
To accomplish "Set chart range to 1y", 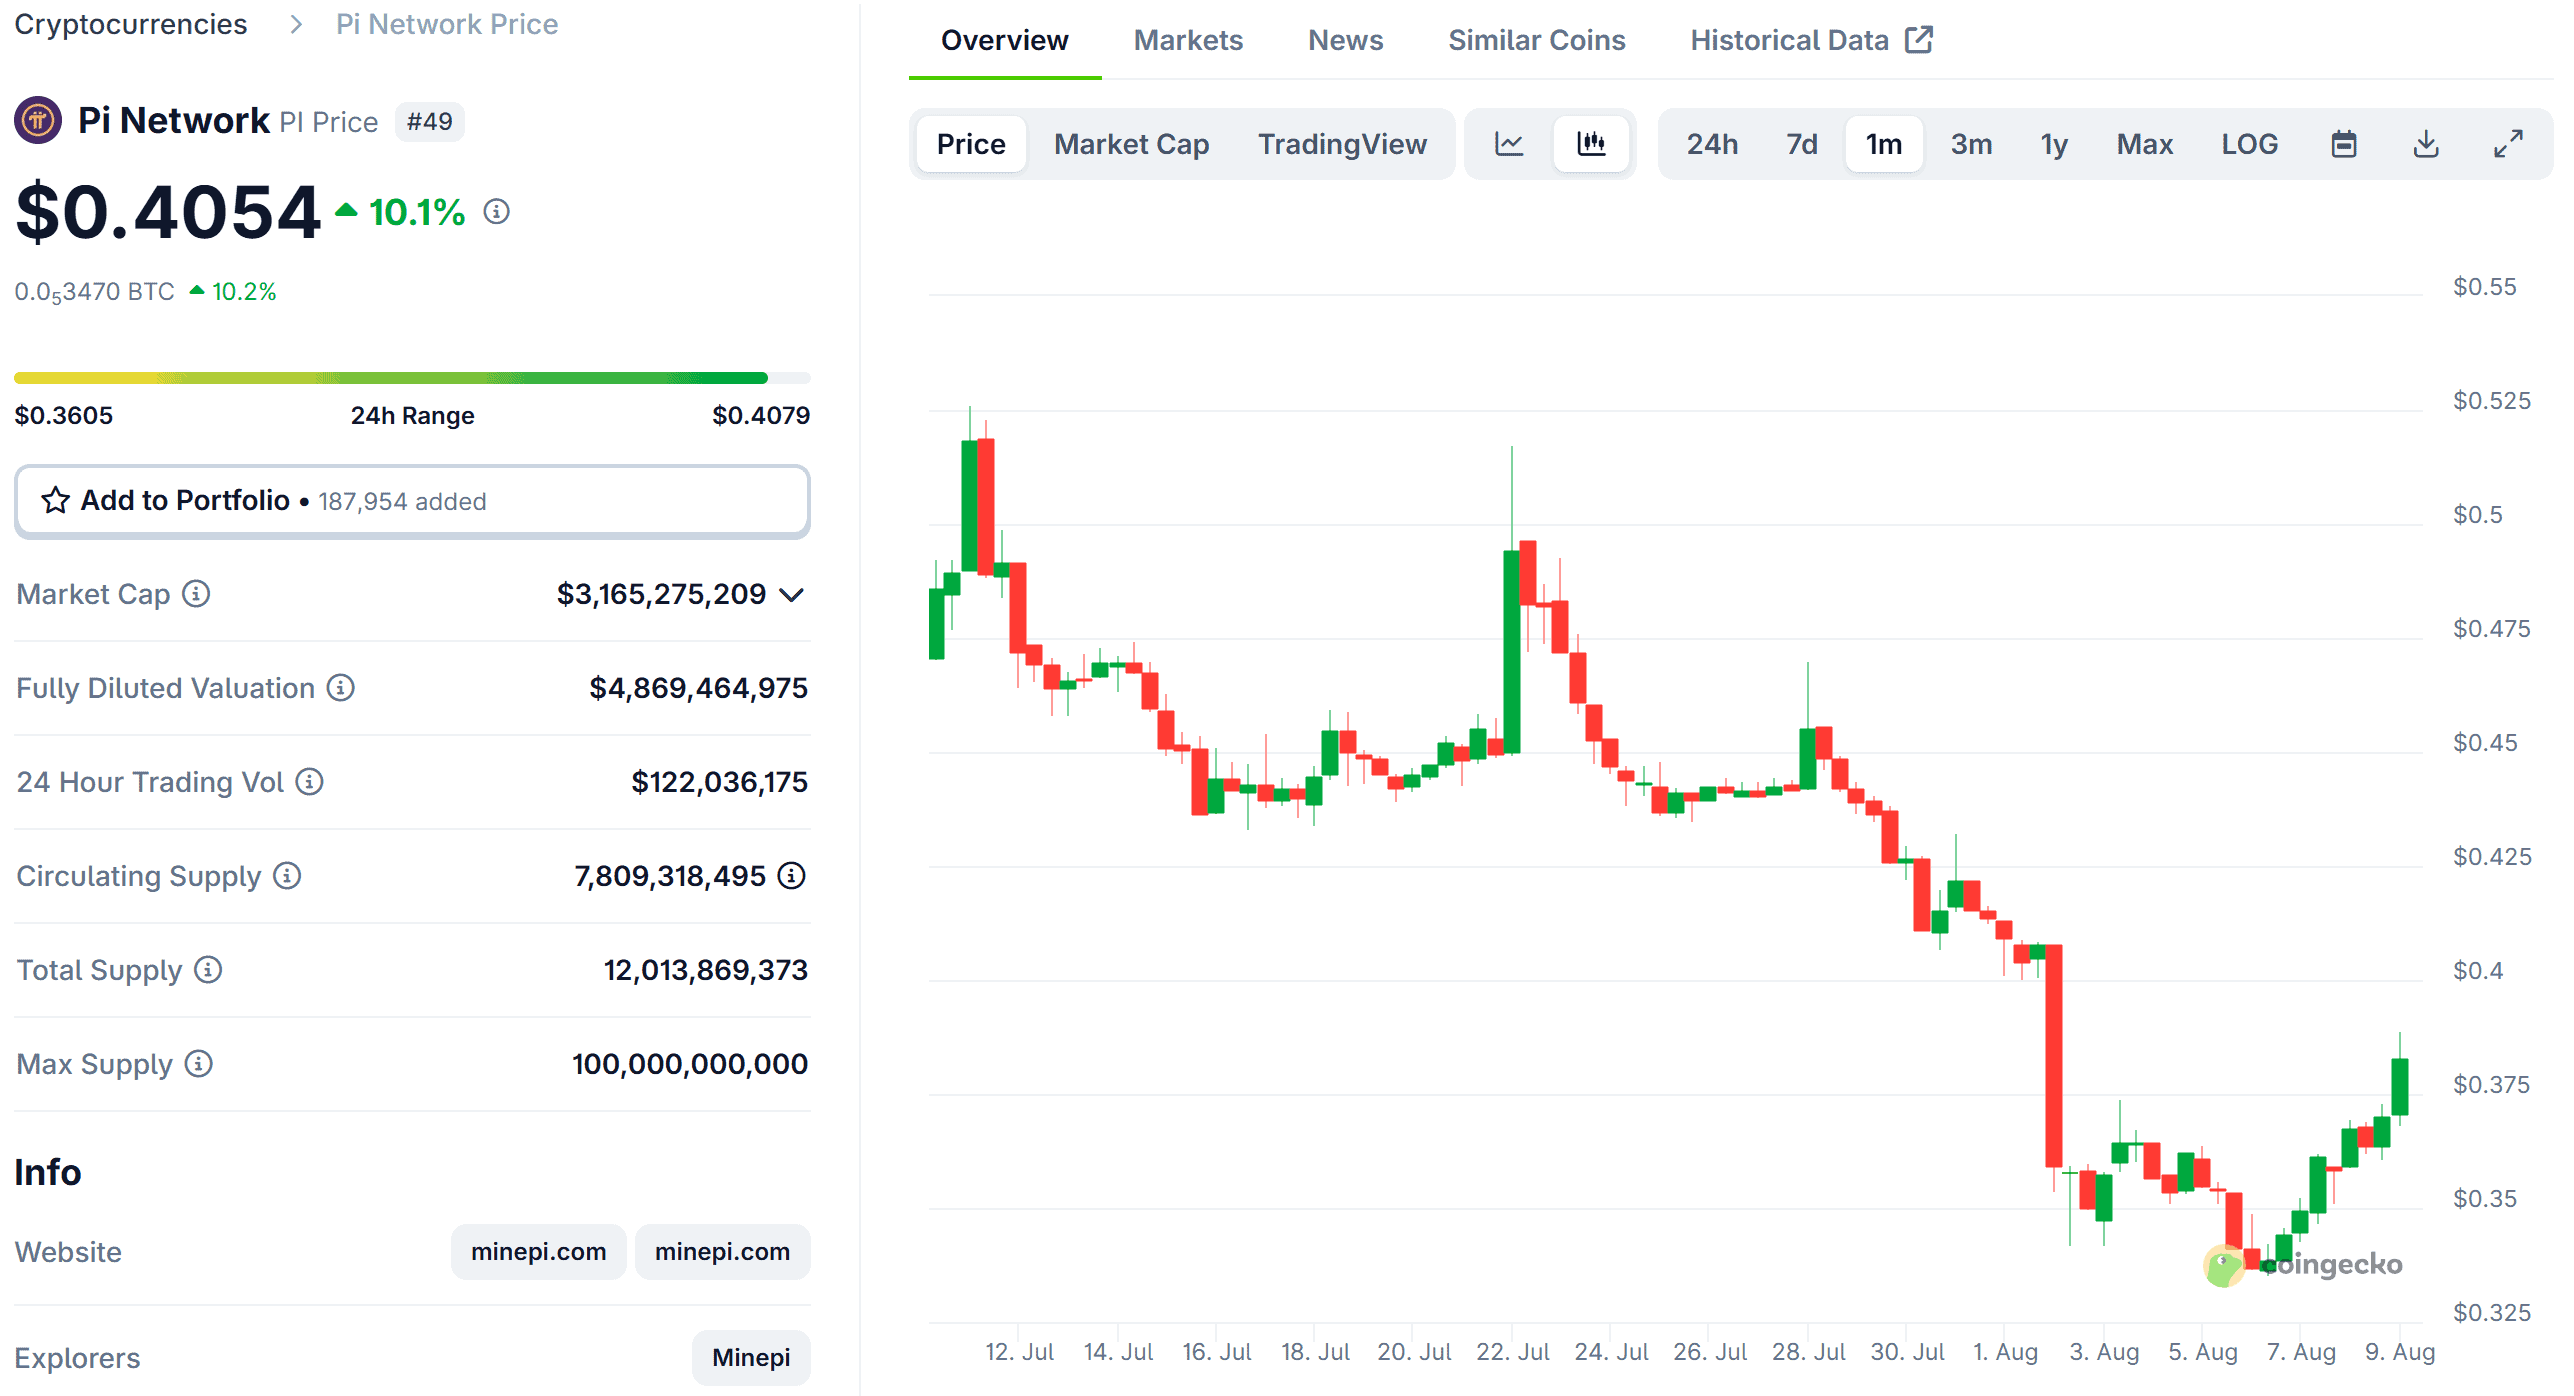I will 2054,144.
